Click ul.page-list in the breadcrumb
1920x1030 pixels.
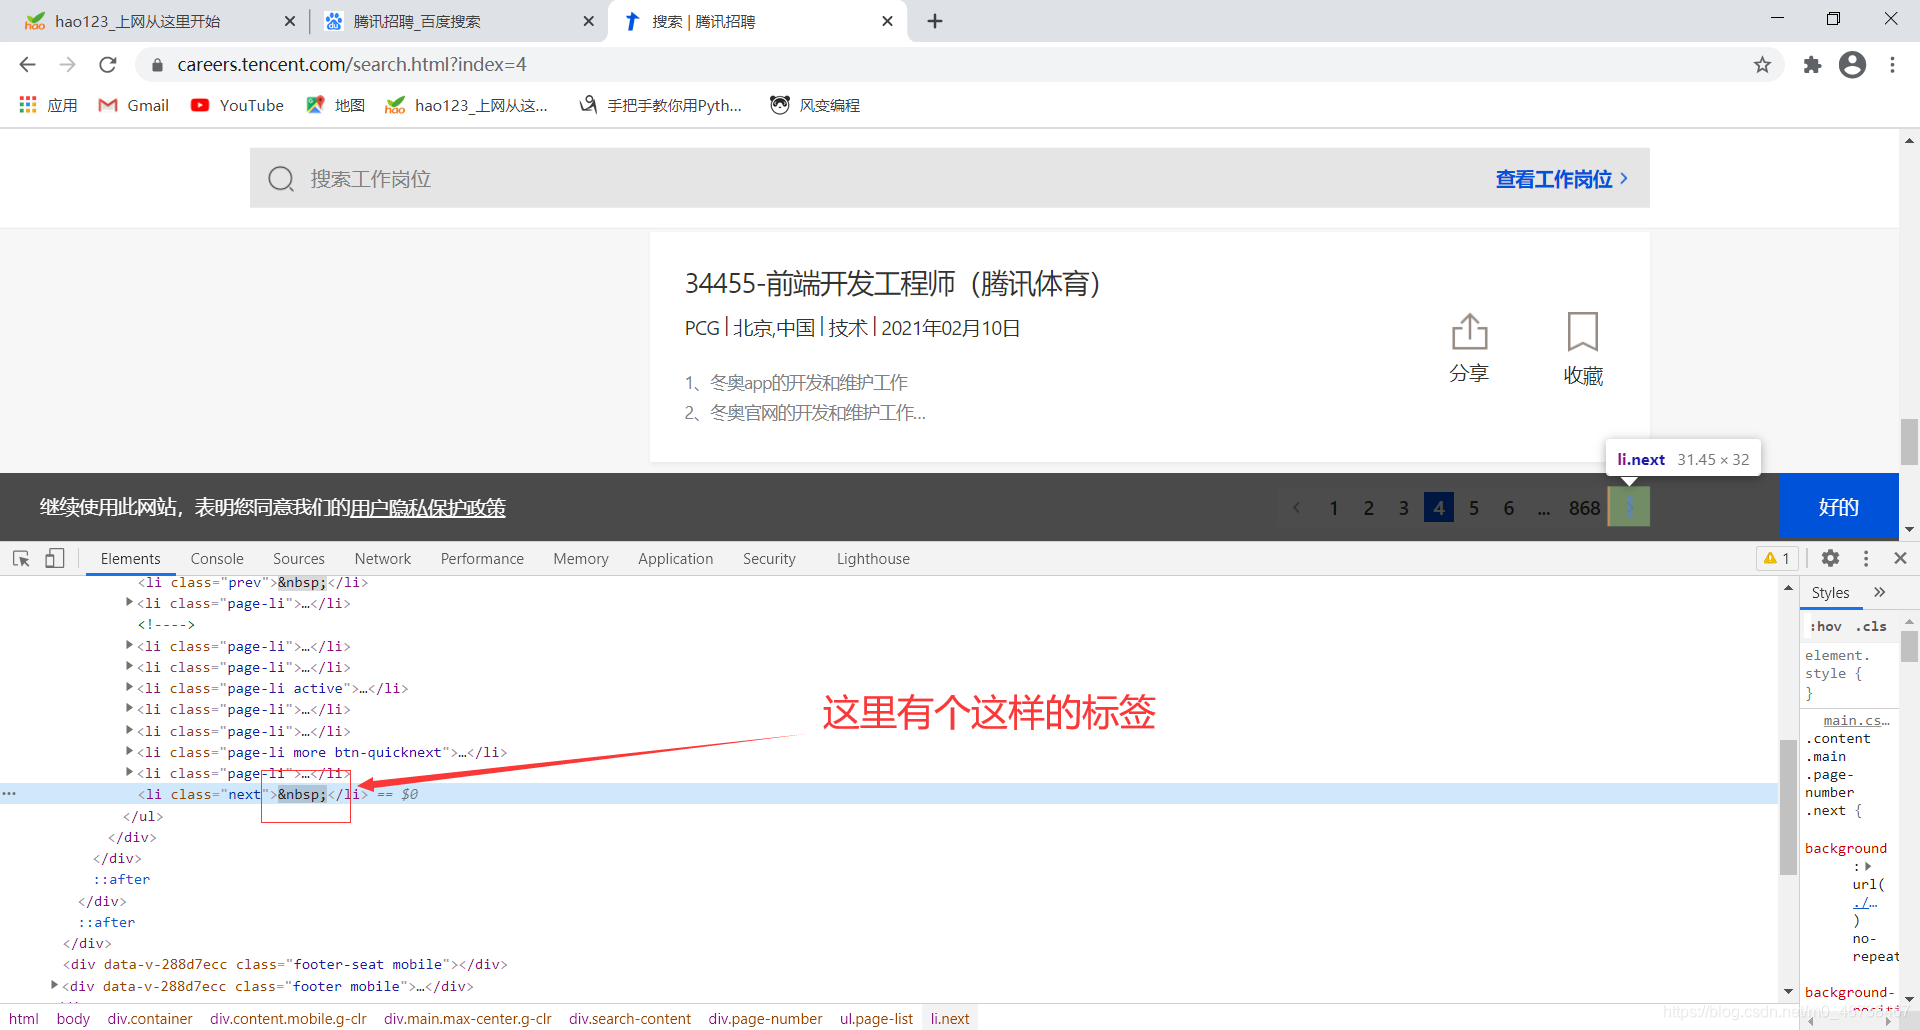point(876,1018)
